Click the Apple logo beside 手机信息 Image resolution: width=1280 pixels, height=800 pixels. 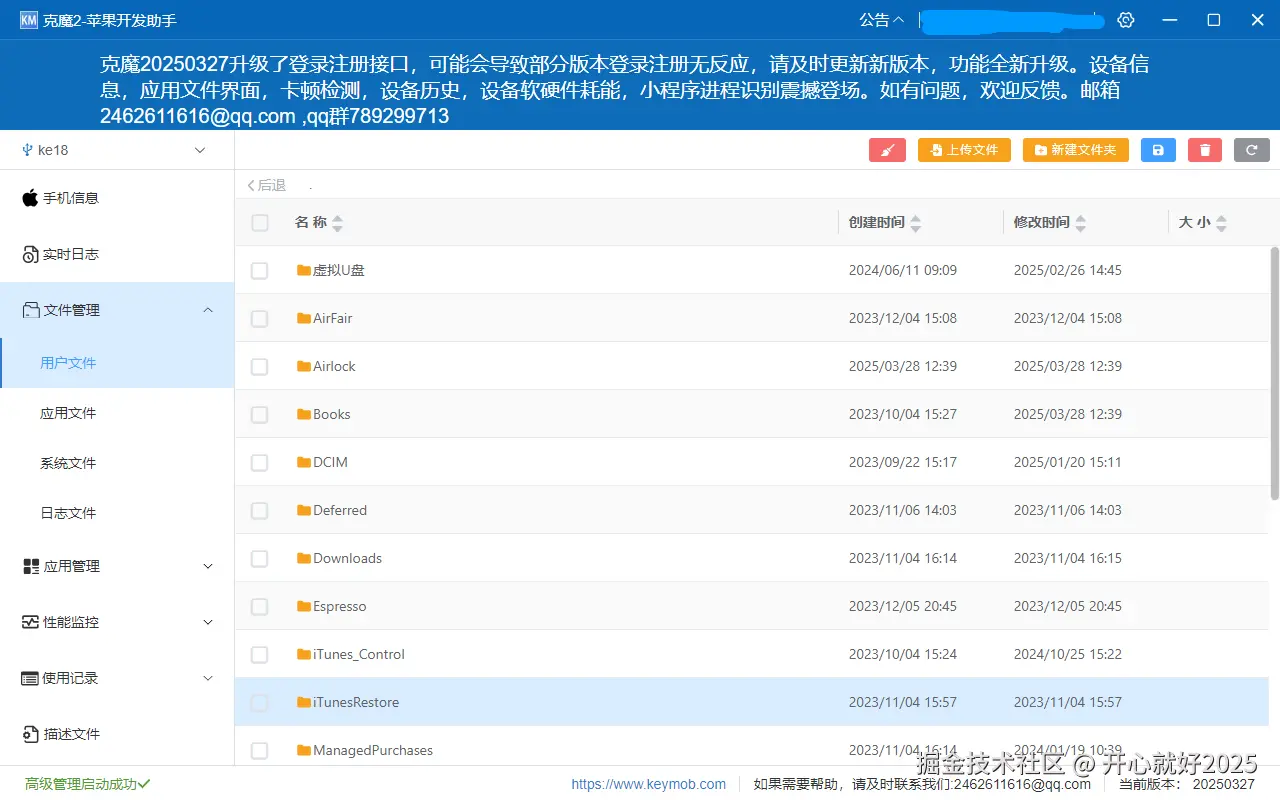(x=30, y=198)
